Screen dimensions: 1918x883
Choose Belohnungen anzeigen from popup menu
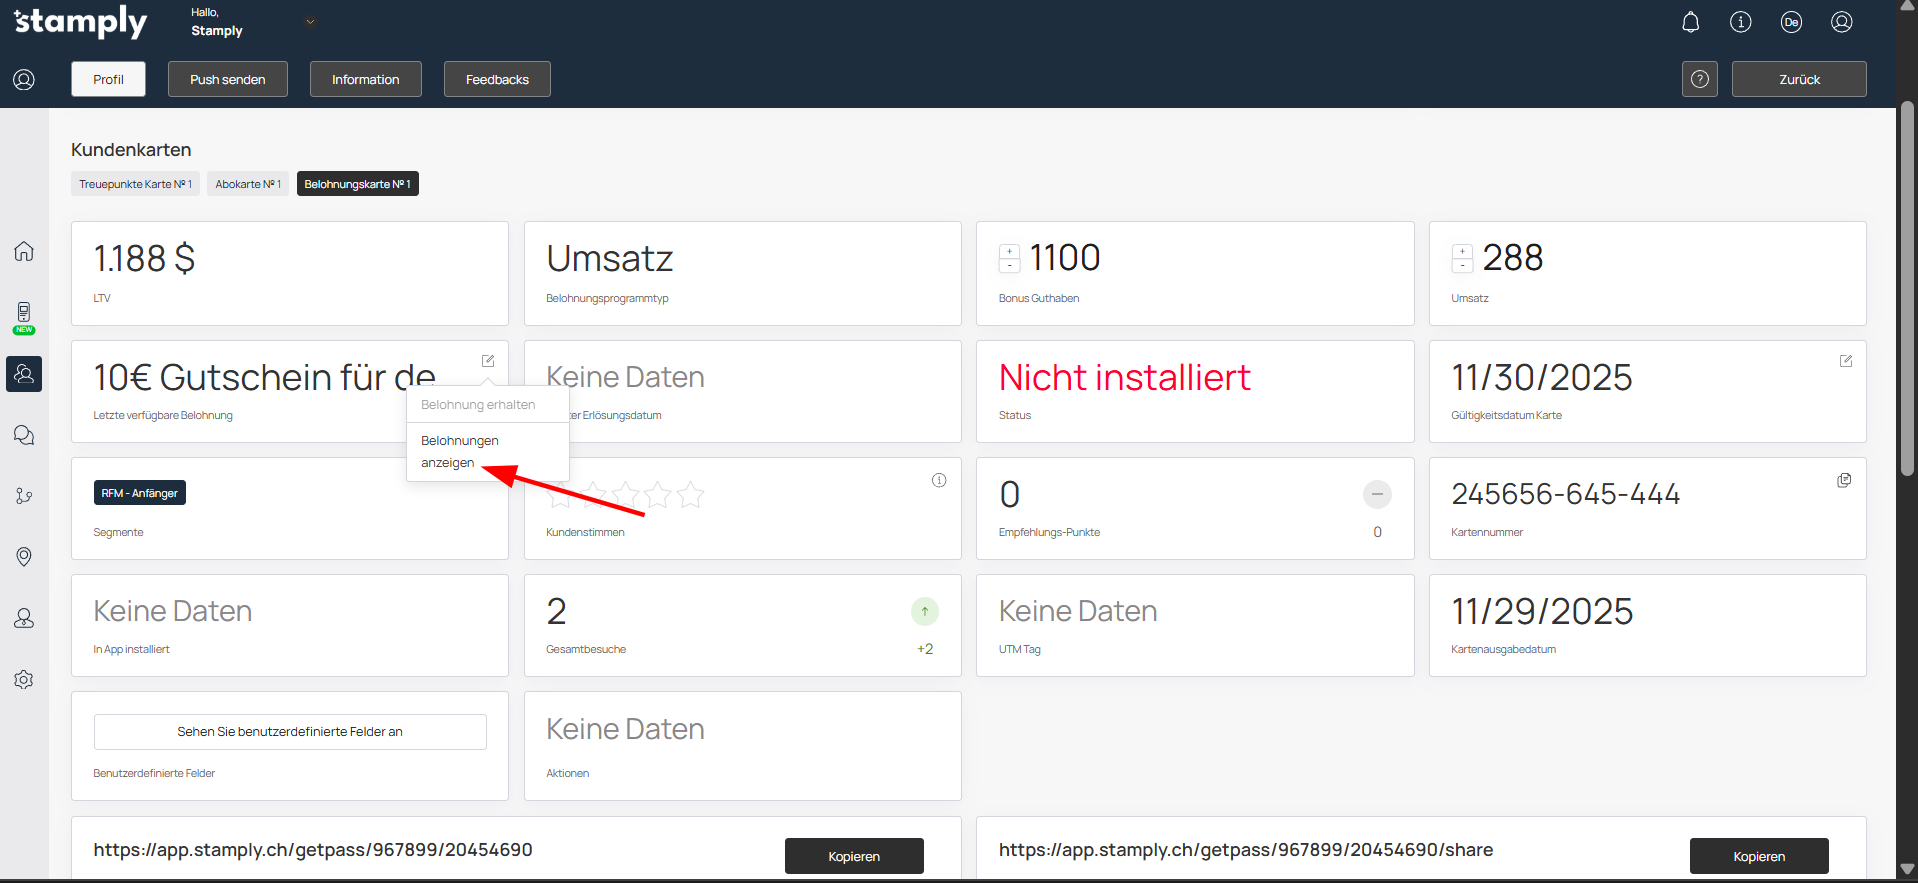(x=459, y=451)
